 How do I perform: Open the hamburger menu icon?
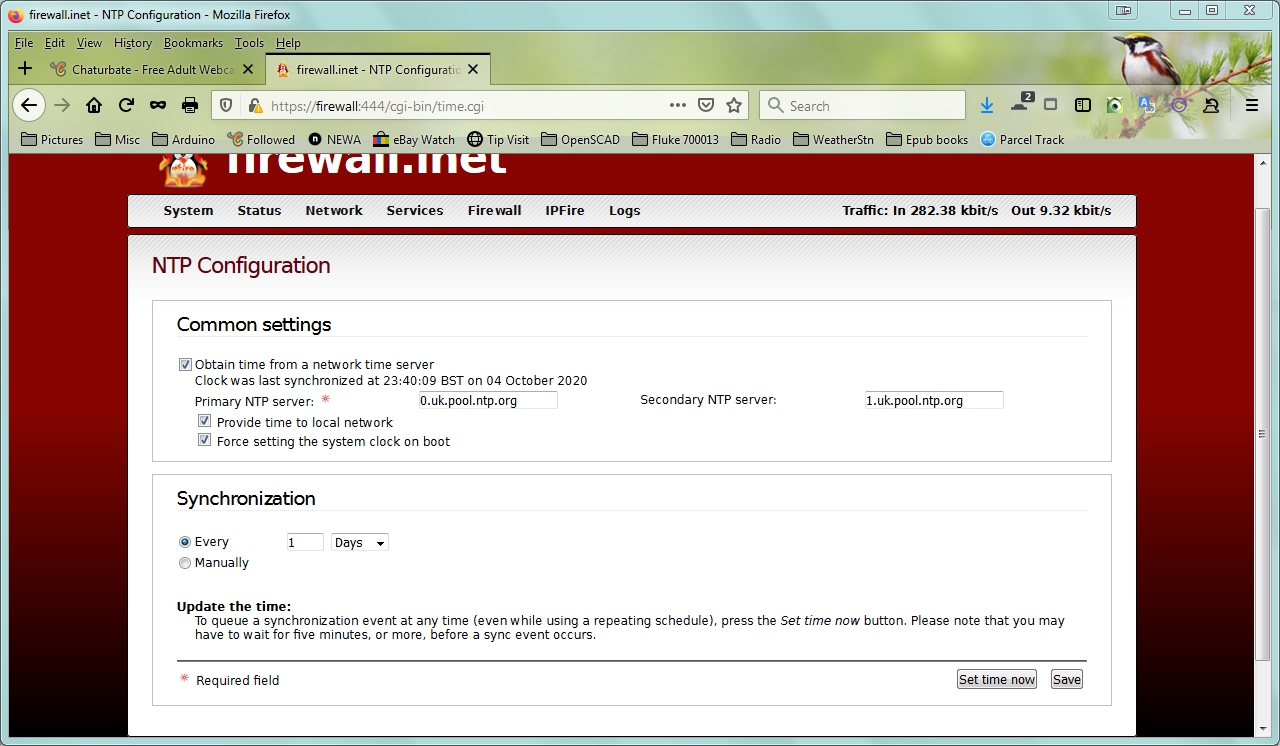[x=1252, y=105]
